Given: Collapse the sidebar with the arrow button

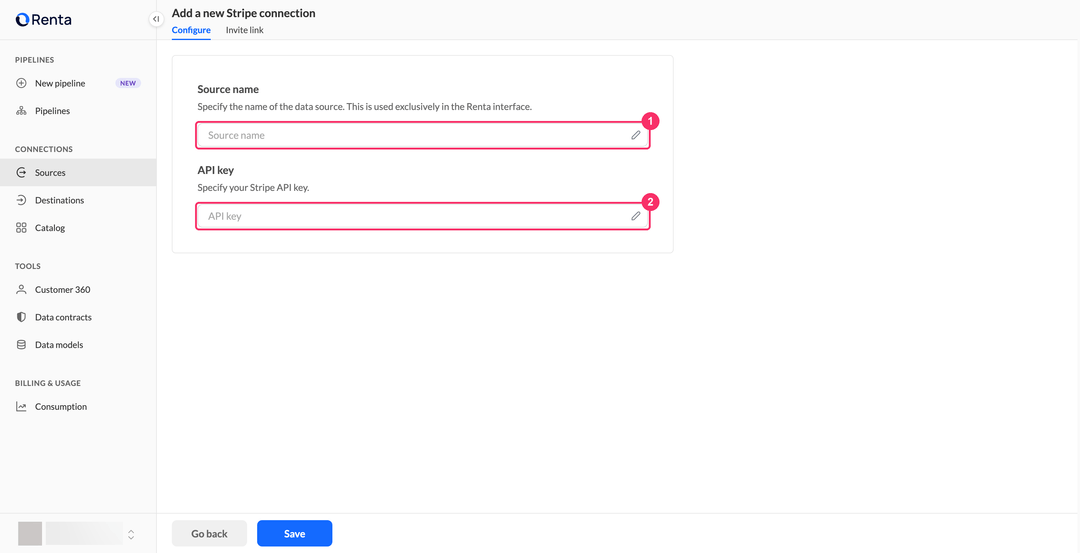Looking at the screenshot, I should pos(156,19).
